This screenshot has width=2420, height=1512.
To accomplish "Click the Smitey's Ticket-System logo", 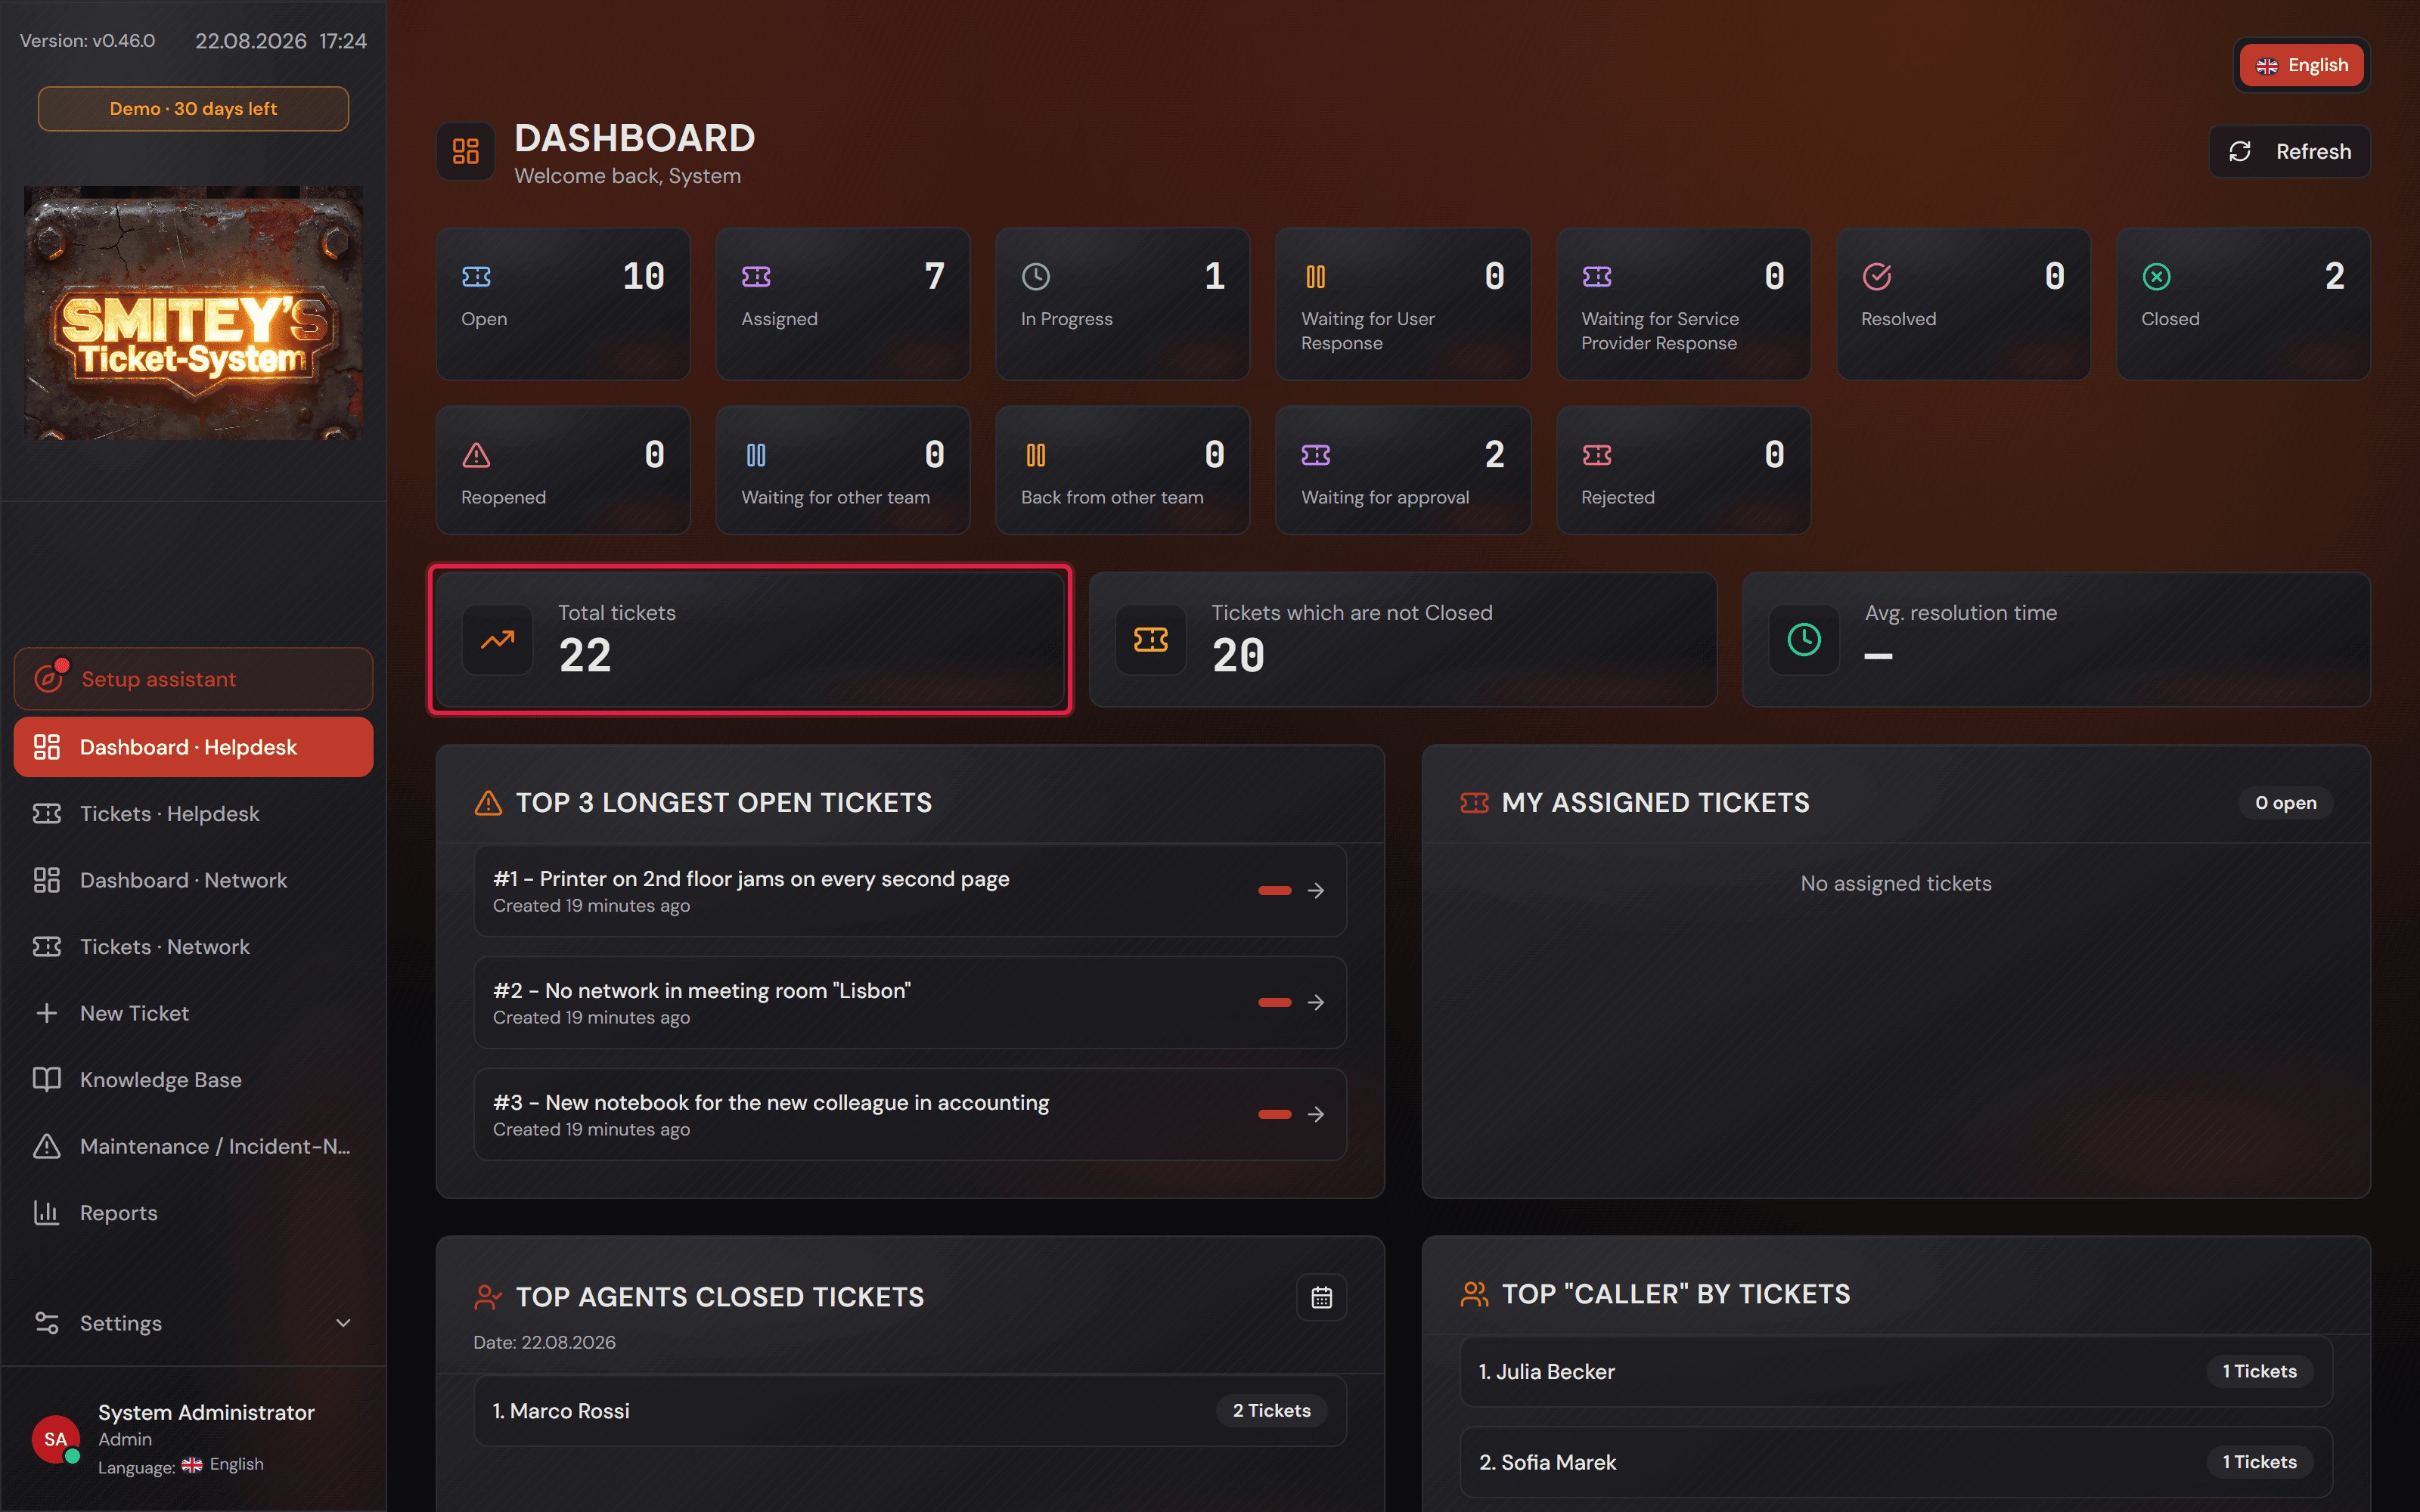I will click(193, 312).
